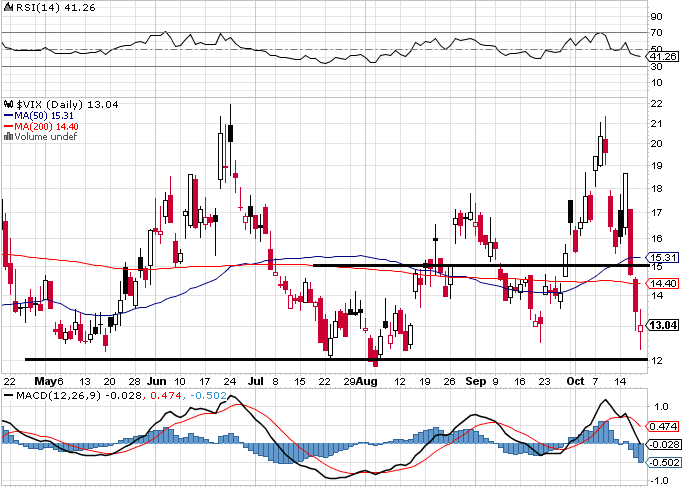Click the Aug label on the date axis
Image resolution: width=690 pixels, height=487 pixels.
click(367, 381)
